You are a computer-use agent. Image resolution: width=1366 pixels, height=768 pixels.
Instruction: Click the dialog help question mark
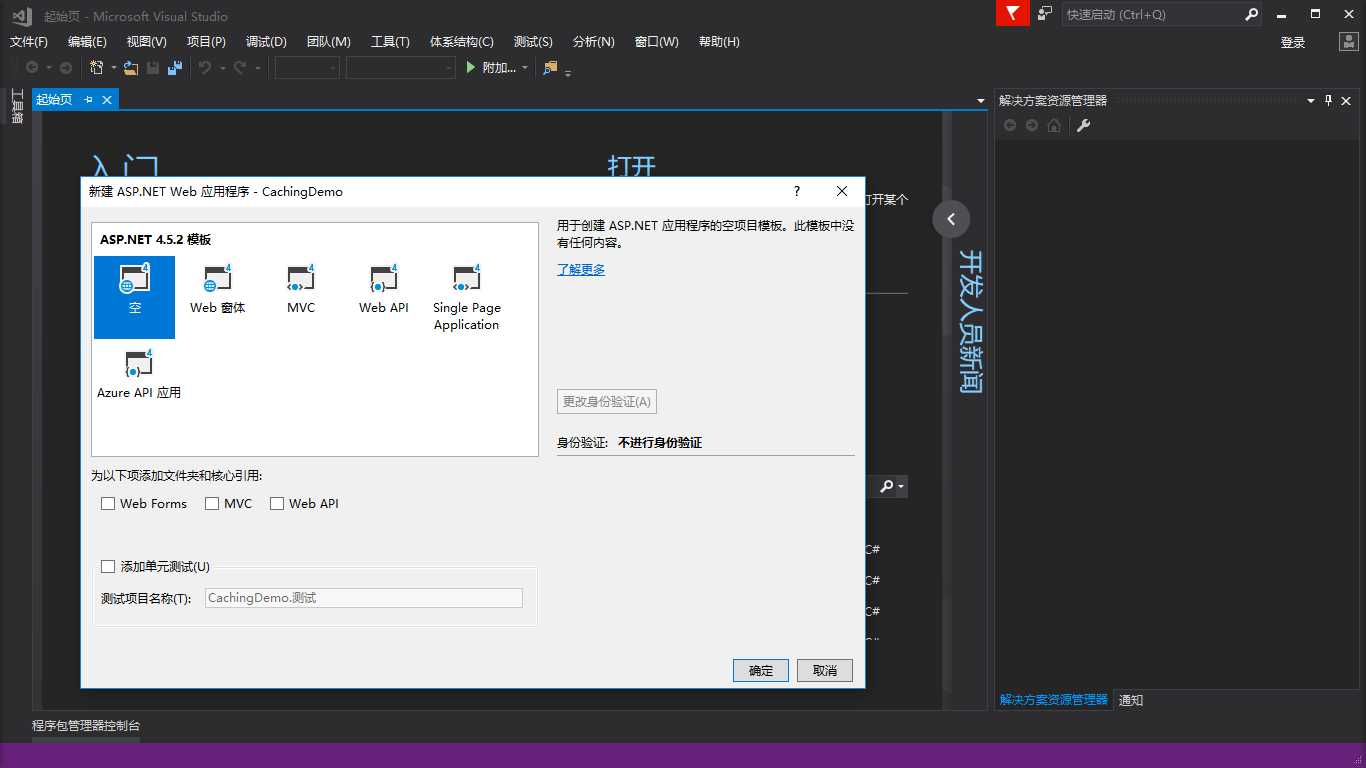tap(797, 191)
